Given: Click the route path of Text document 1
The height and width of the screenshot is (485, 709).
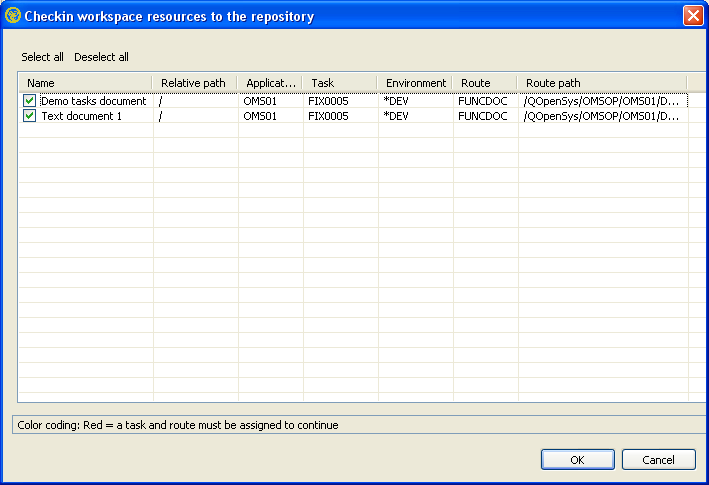Looking at the screenshot, I should (x=601, y=116).
